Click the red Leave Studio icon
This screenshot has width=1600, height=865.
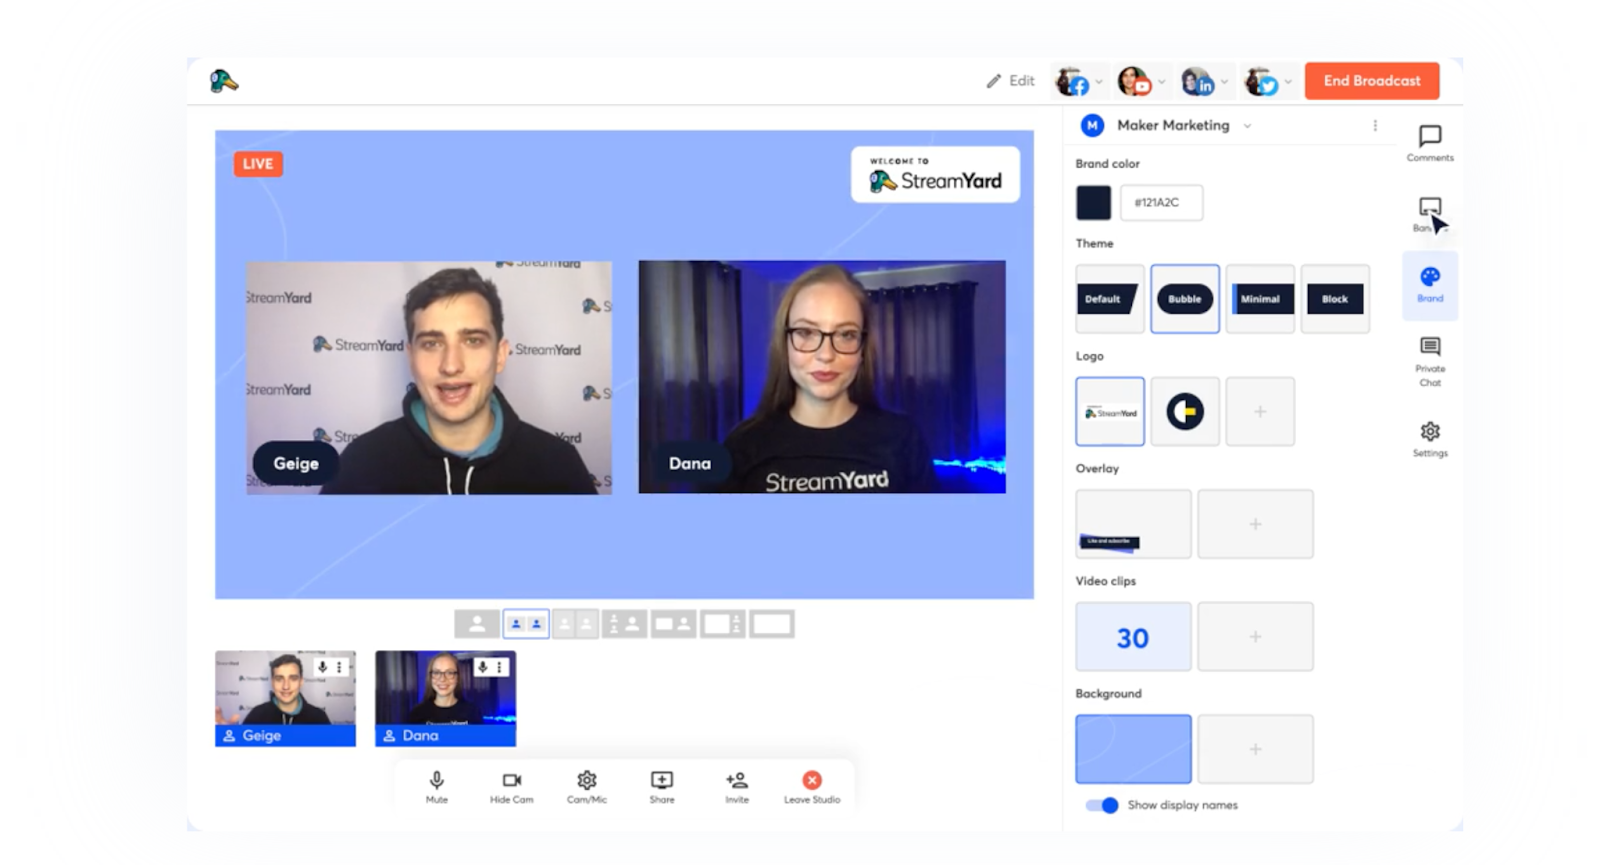[x=812, y=781]
